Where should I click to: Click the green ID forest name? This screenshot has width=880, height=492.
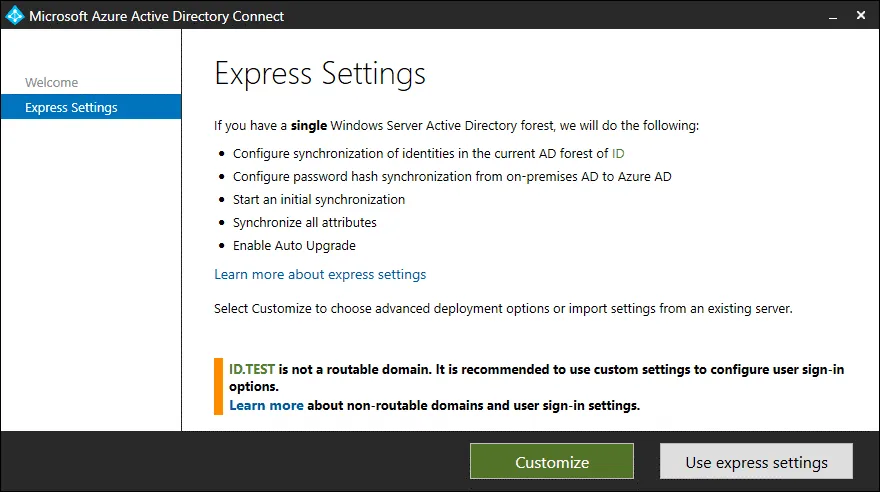click(x=619, y=153)
